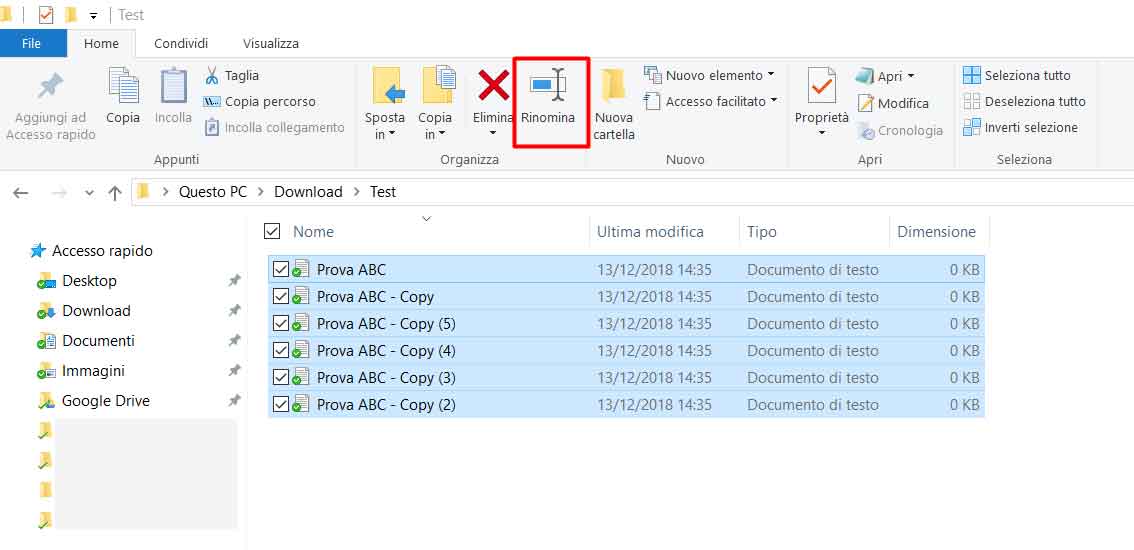Click the Up one level arrow
The width and height of the screenshot is (1134, 550).
[x=114, y=192]
